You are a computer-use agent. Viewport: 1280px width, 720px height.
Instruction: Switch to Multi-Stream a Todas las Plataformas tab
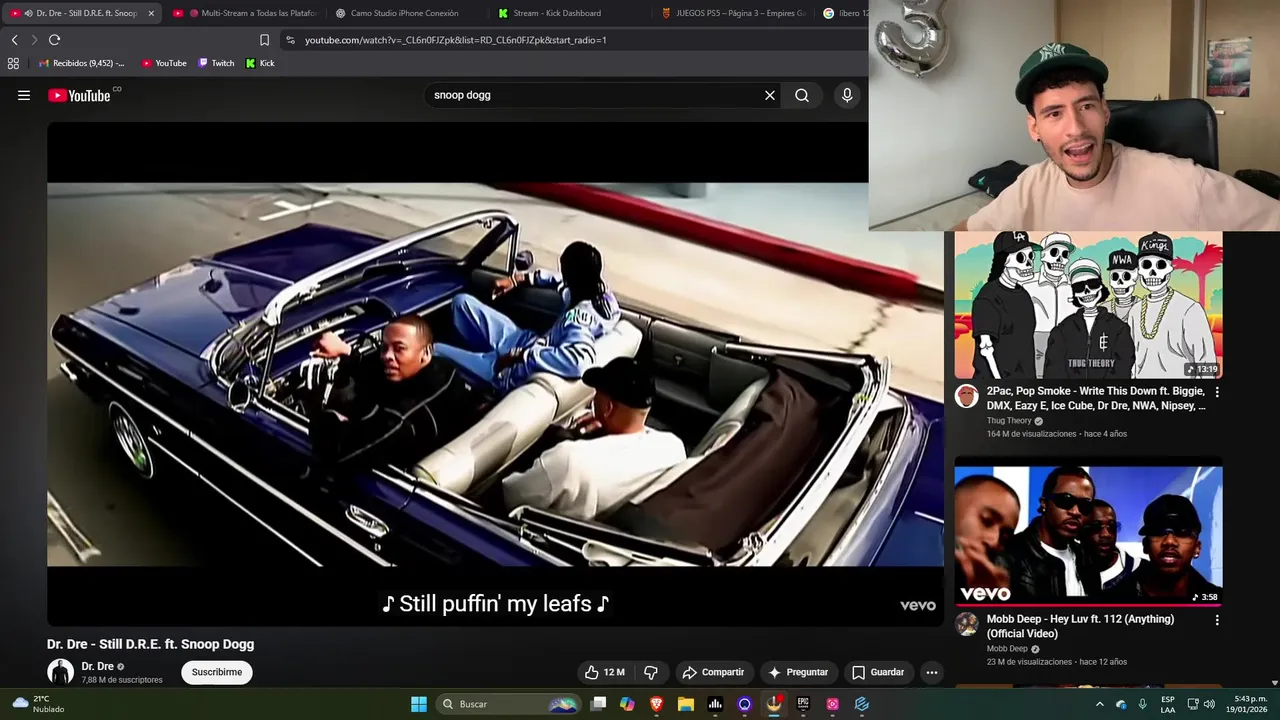coord(244,13)
